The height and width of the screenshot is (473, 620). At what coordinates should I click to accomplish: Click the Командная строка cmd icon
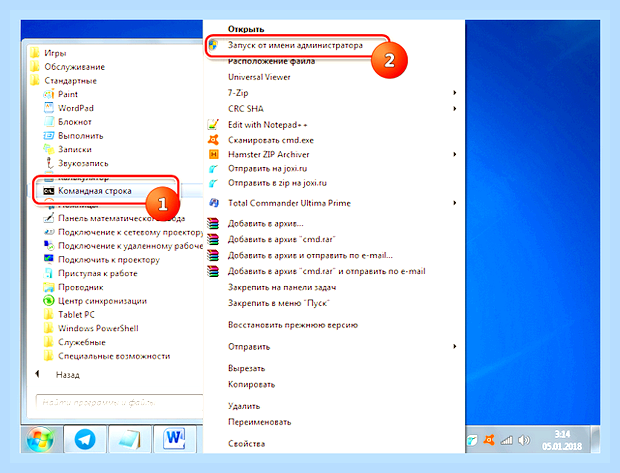point(48,191)
